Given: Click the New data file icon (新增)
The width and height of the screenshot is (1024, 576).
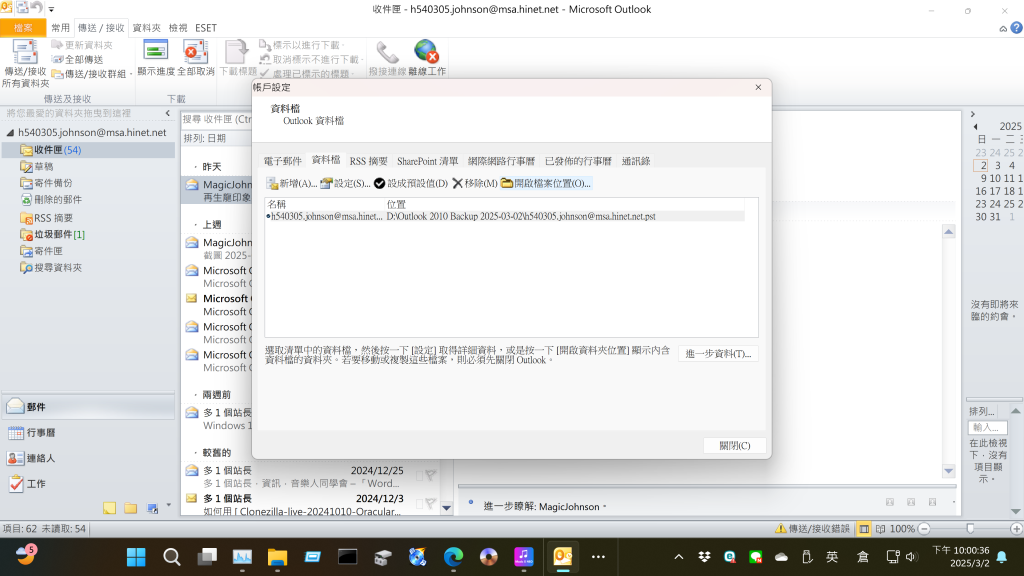Looking at the screenshot, I should pos(273,184).
